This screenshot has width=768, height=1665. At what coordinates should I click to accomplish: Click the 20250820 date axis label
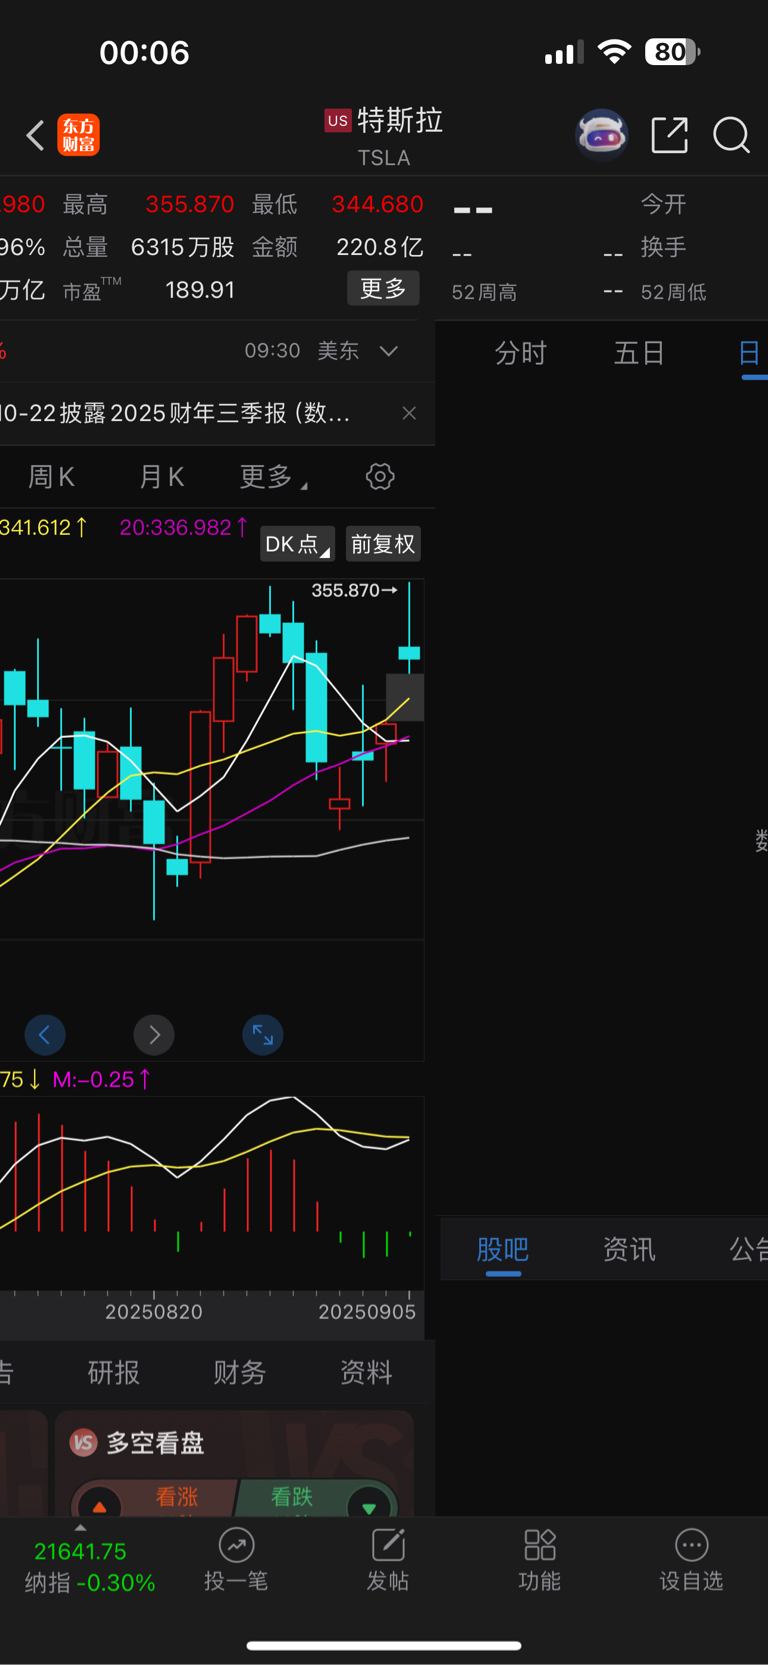coord(154,1311)
